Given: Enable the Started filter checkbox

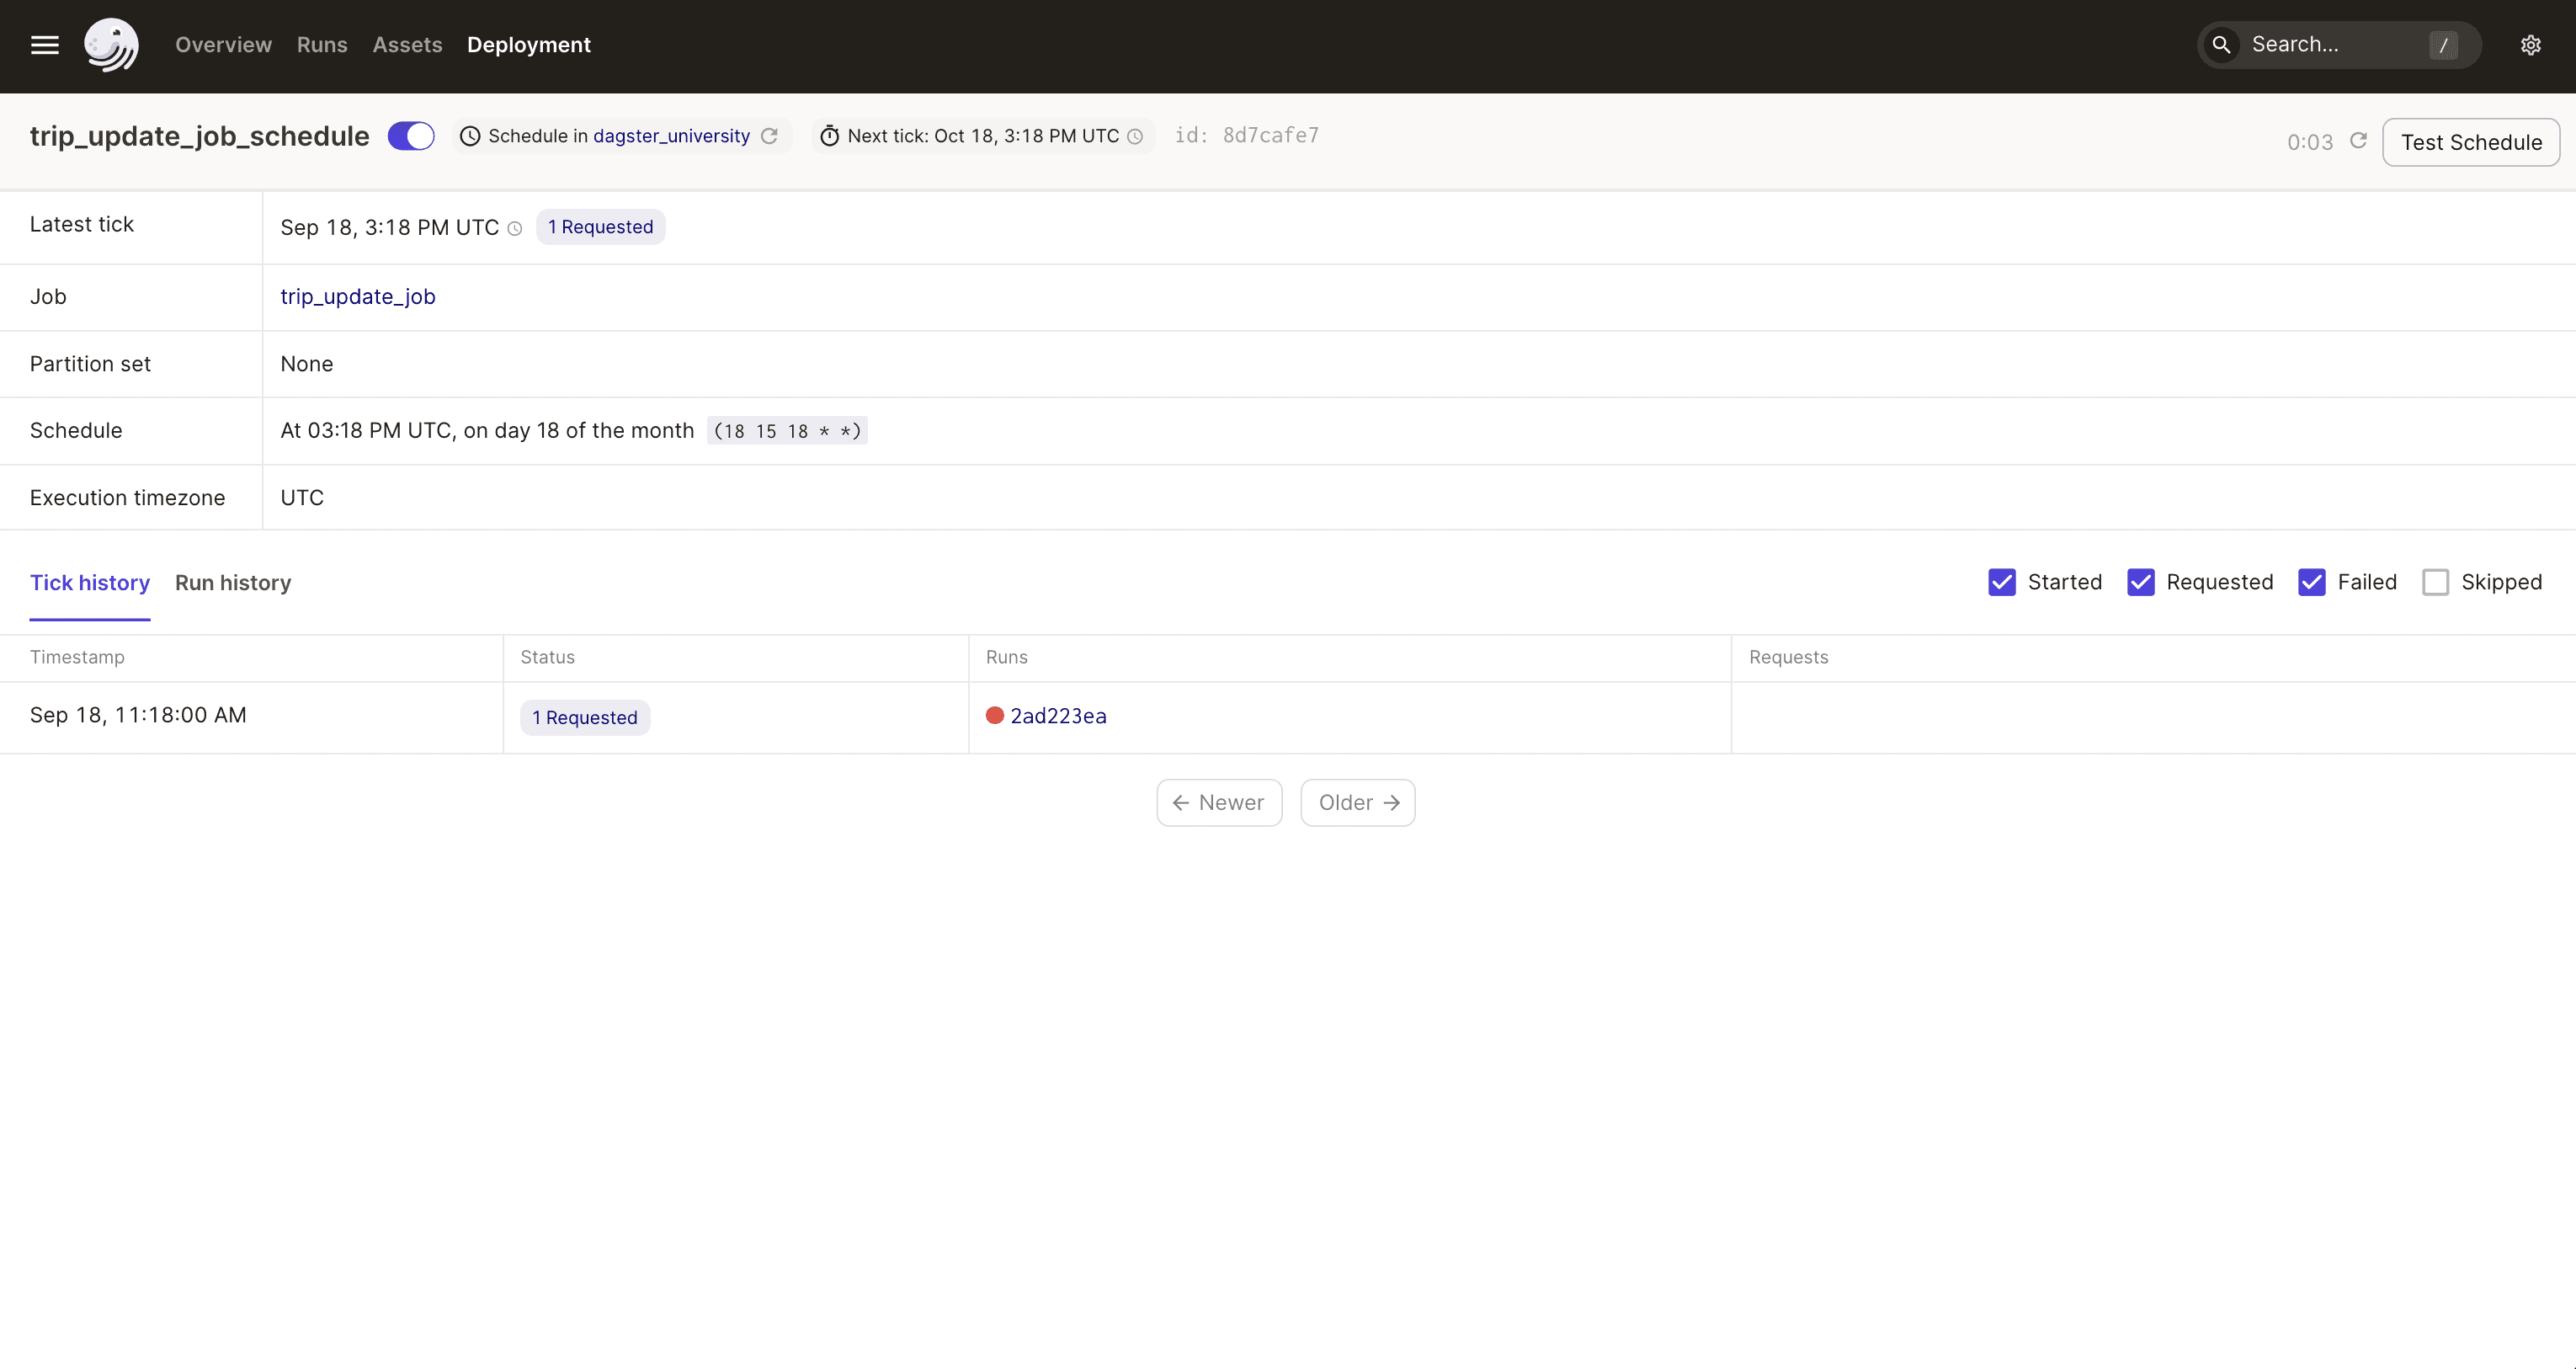Looking at the screenshot, I should [2004, 581].
